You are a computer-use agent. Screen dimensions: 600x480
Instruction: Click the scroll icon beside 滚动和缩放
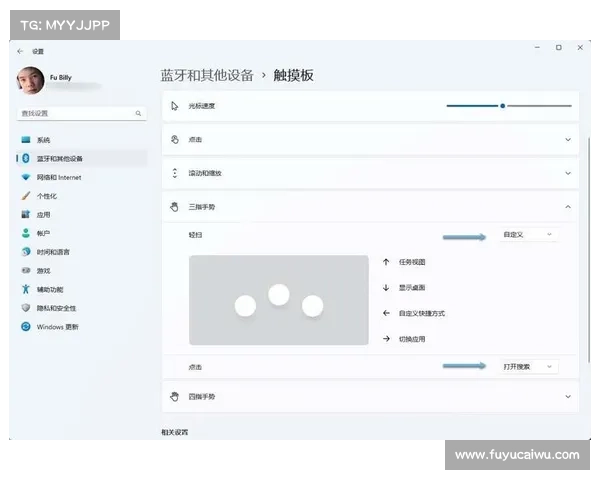[x=175, y=173]
